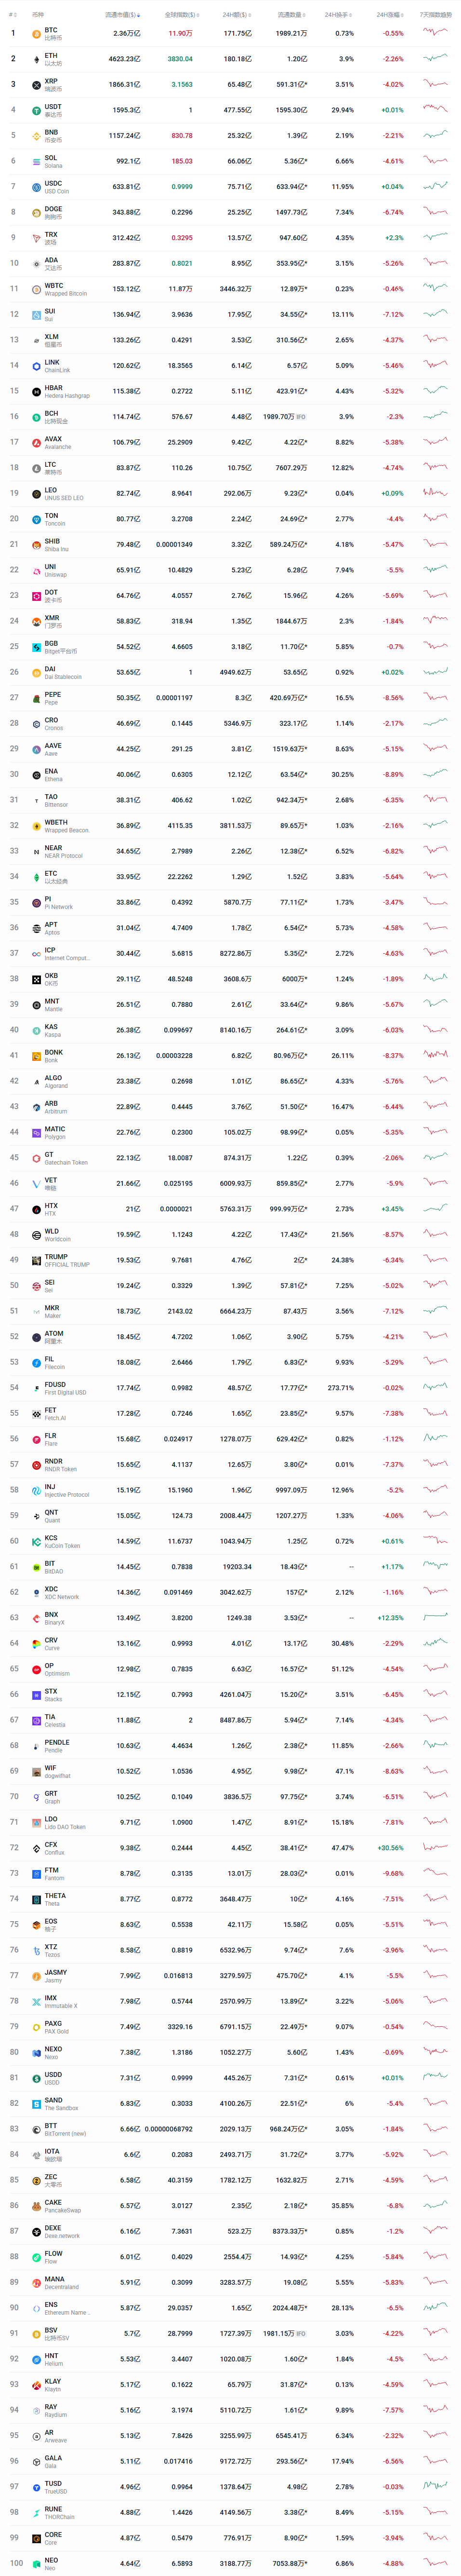Screen dimensions: 461x2576
Task: View the CFX 7-day trend sparkline
Action: point(435,1848)
